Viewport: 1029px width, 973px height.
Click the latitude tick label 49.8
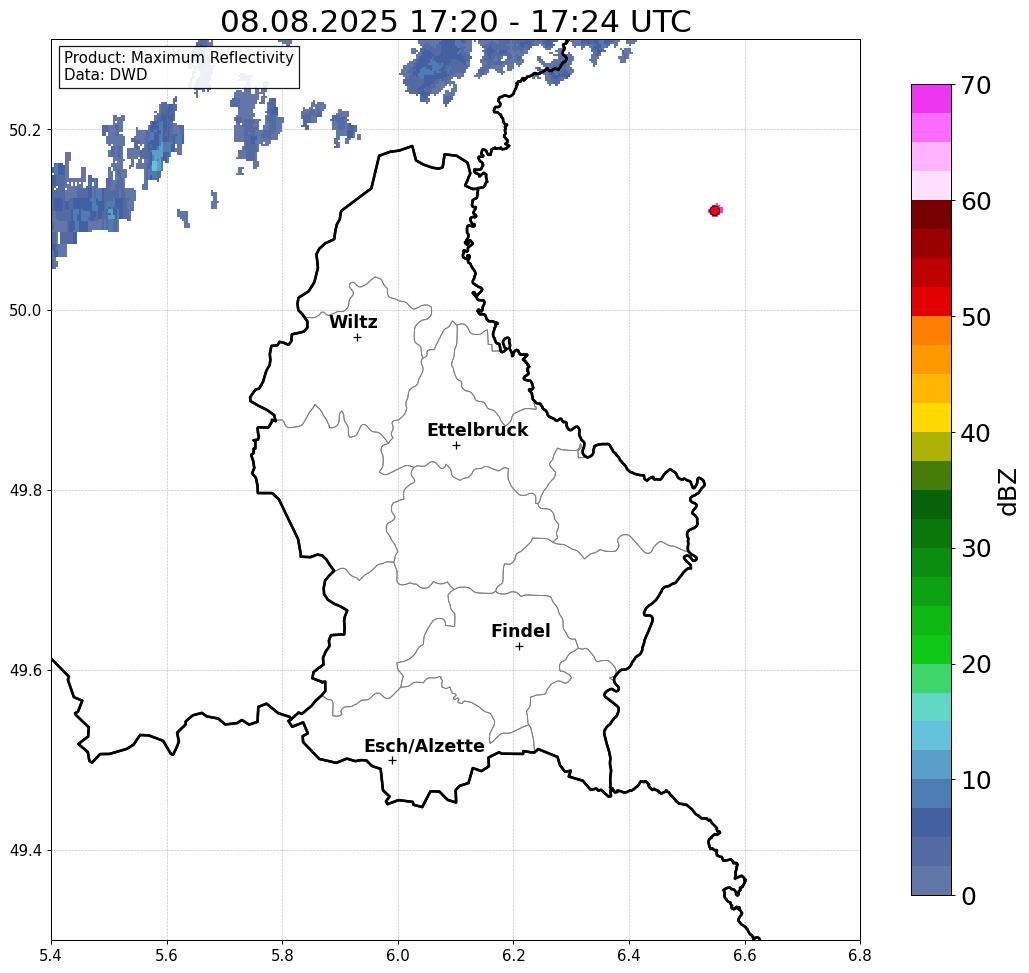(x=24, y=490)
